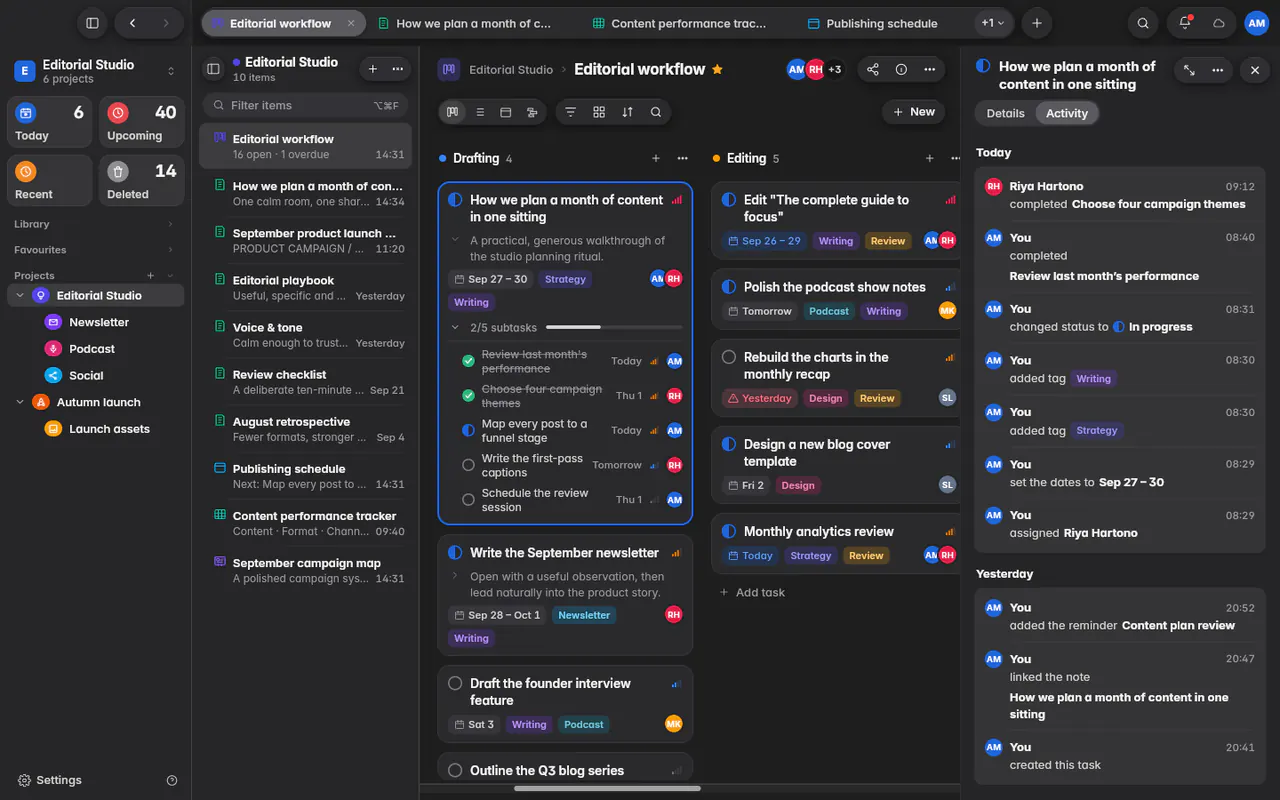Click the share icon beside member avatars

pyautogui.click(x=873, y=69)
